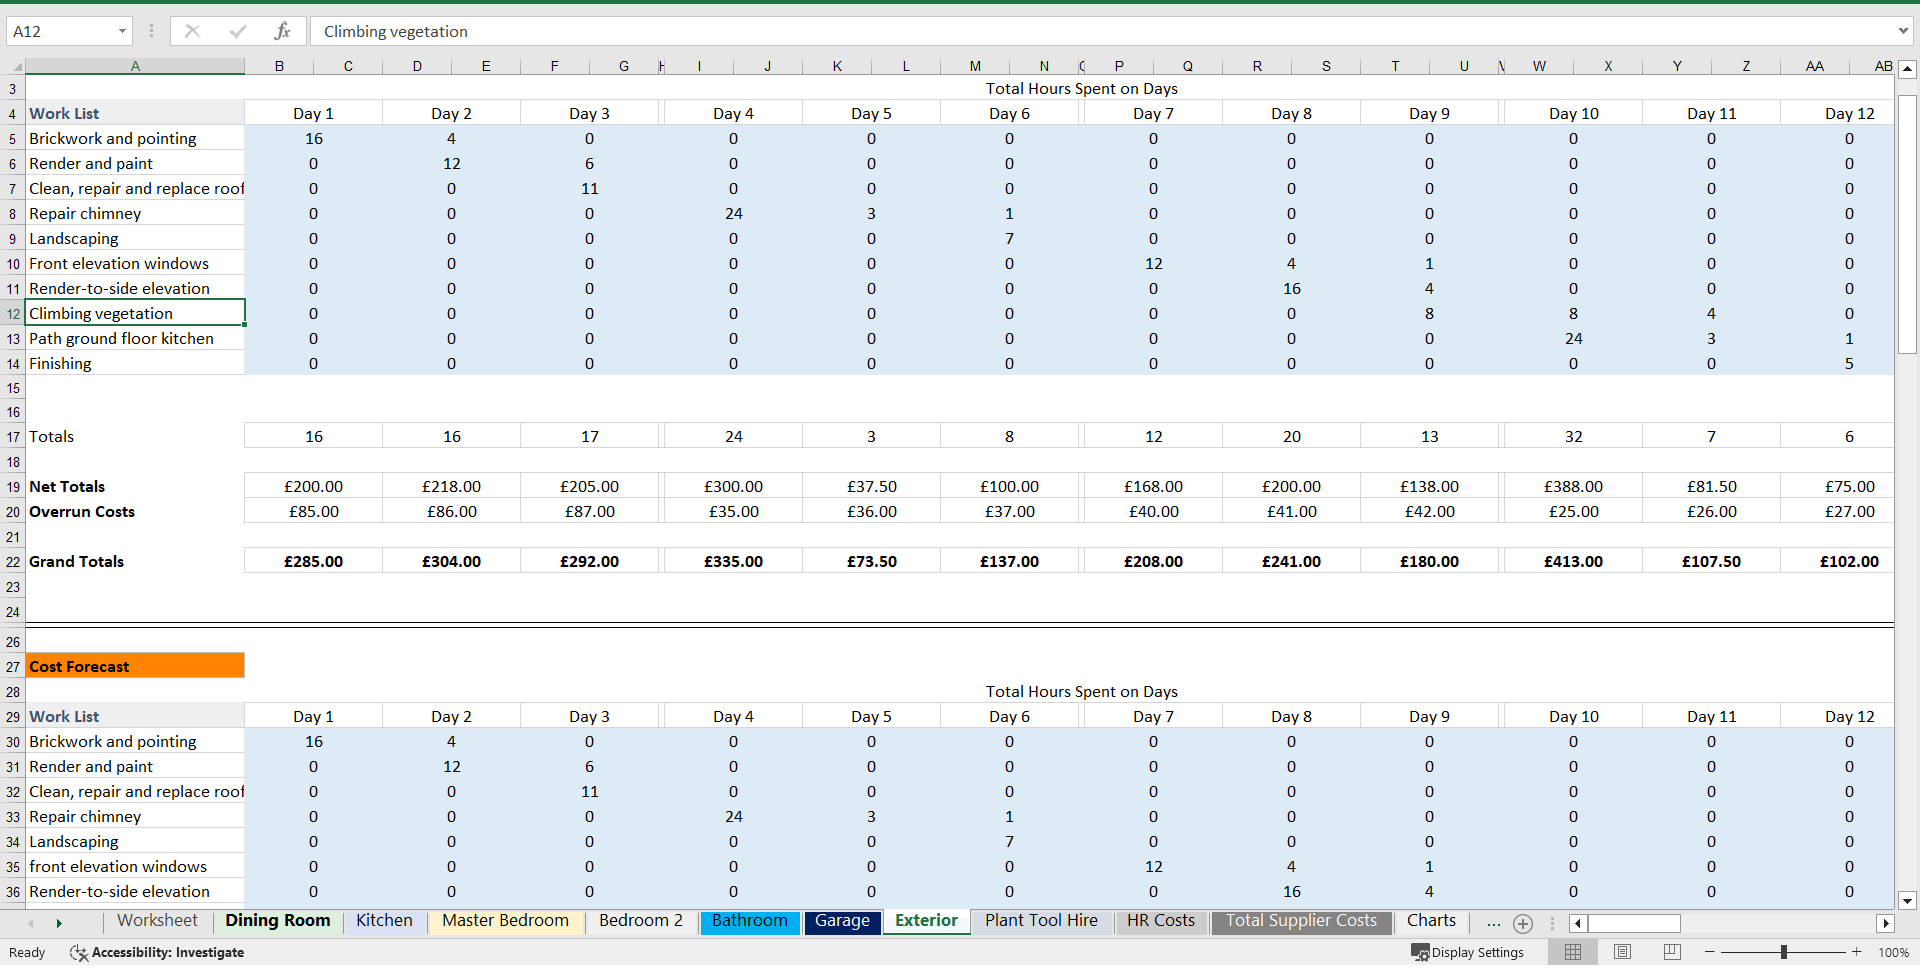The height and width of the screenshot is (968, 1920).
Task: Open the Plant Tool Hire sheet
Action: [x=1040, y=921]
